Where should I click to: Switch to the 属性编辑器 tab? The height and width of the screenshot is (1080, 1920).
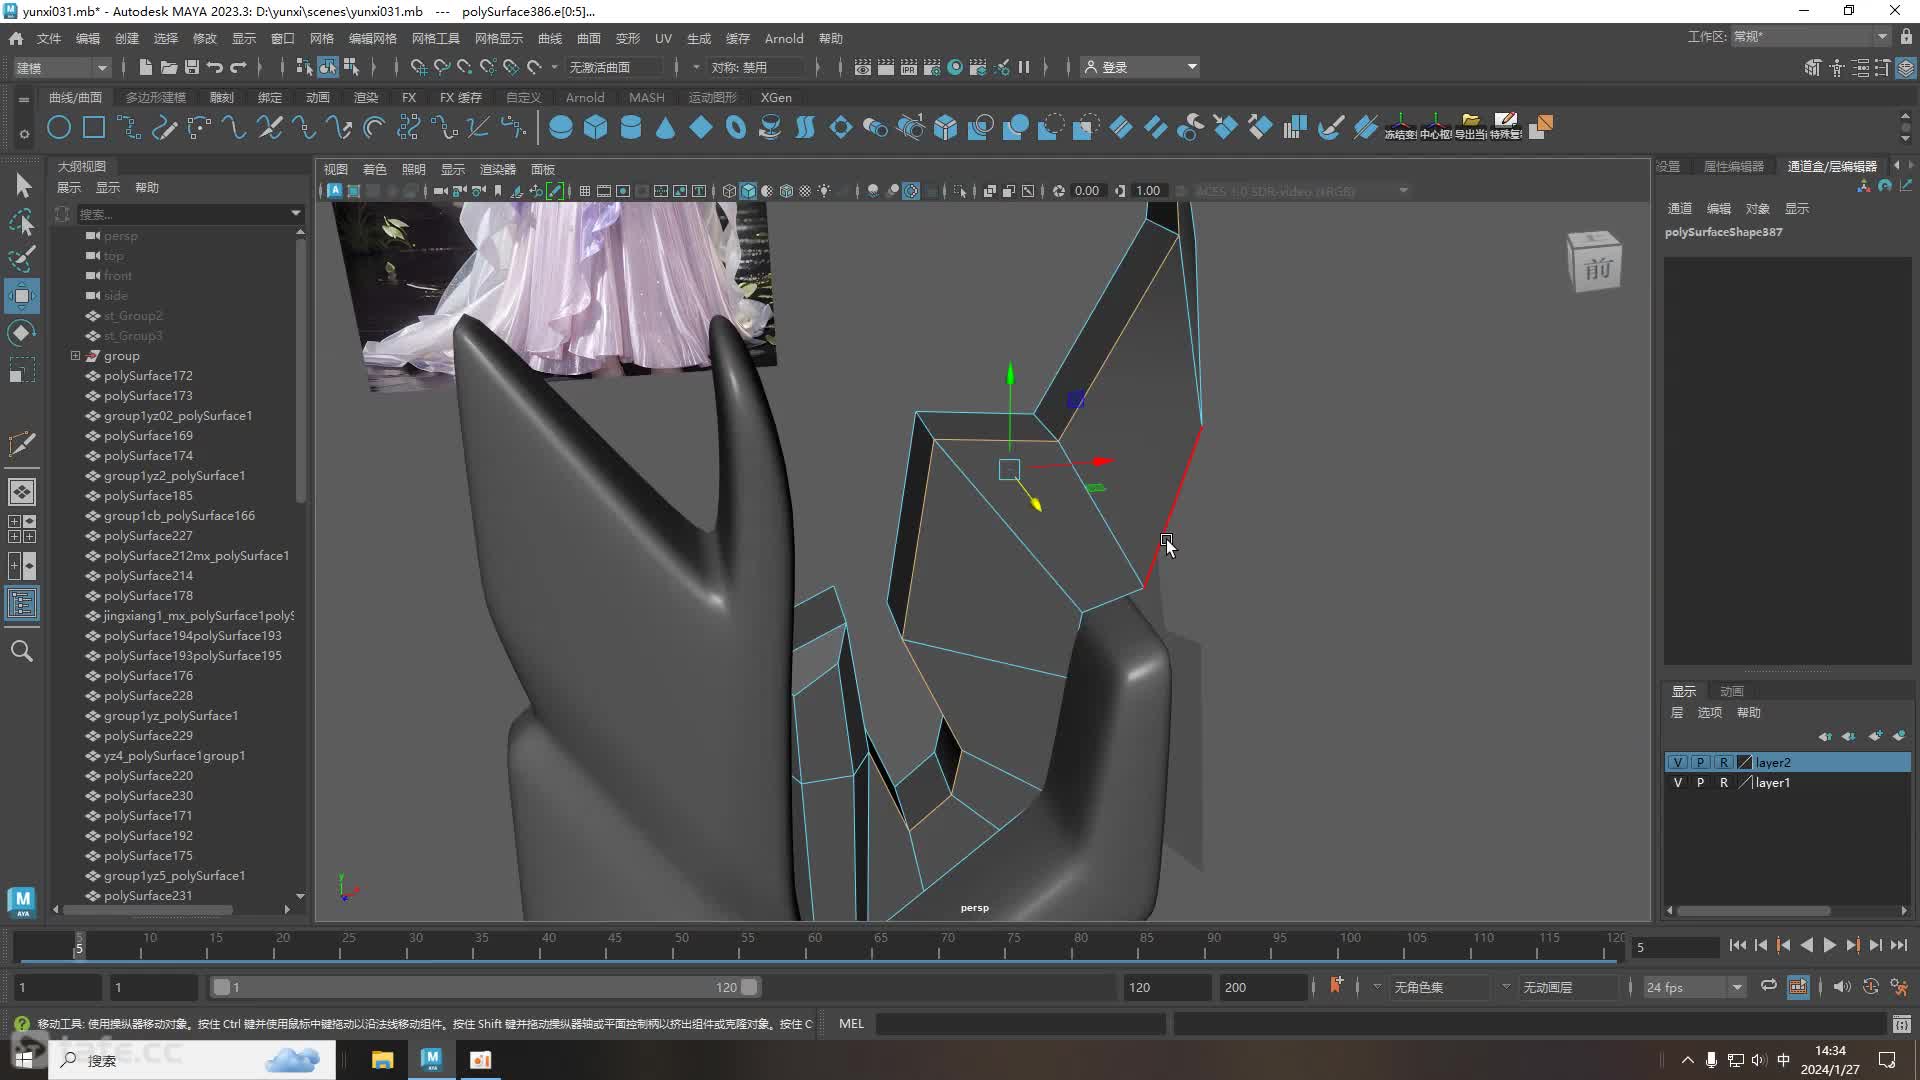1734,166
